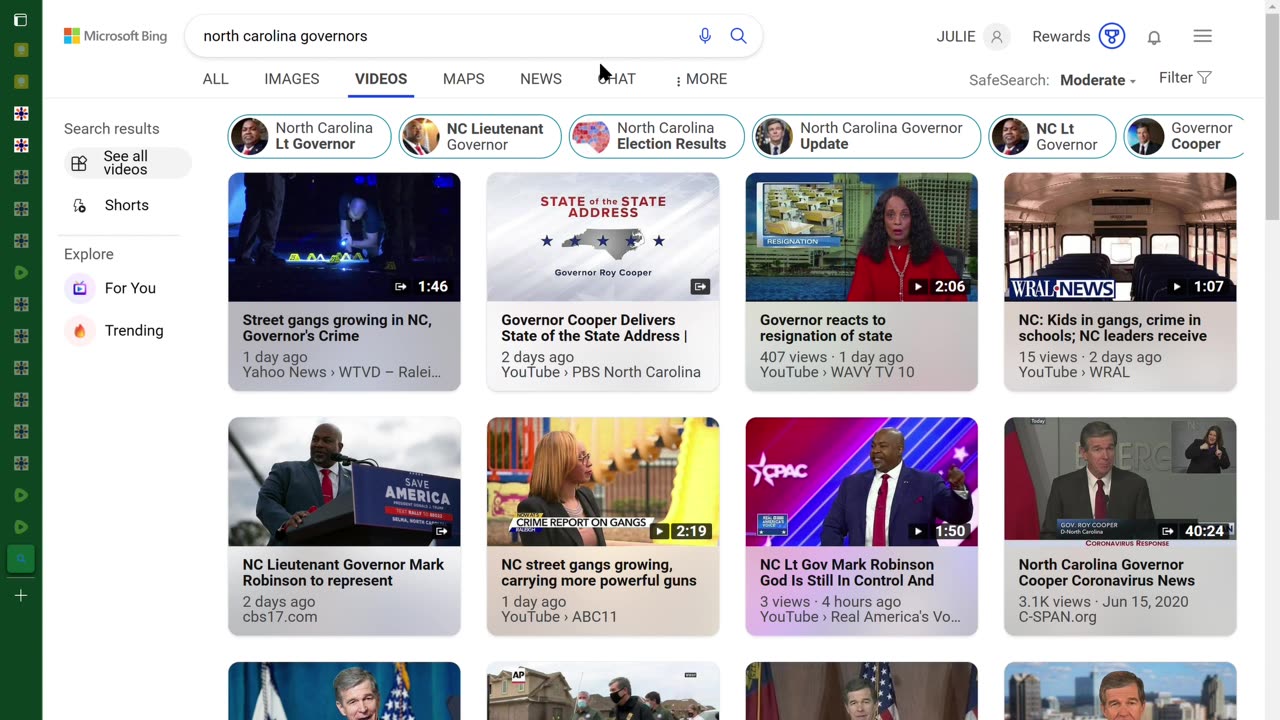Select the NC Lt Governor chip

point(1052,136)
